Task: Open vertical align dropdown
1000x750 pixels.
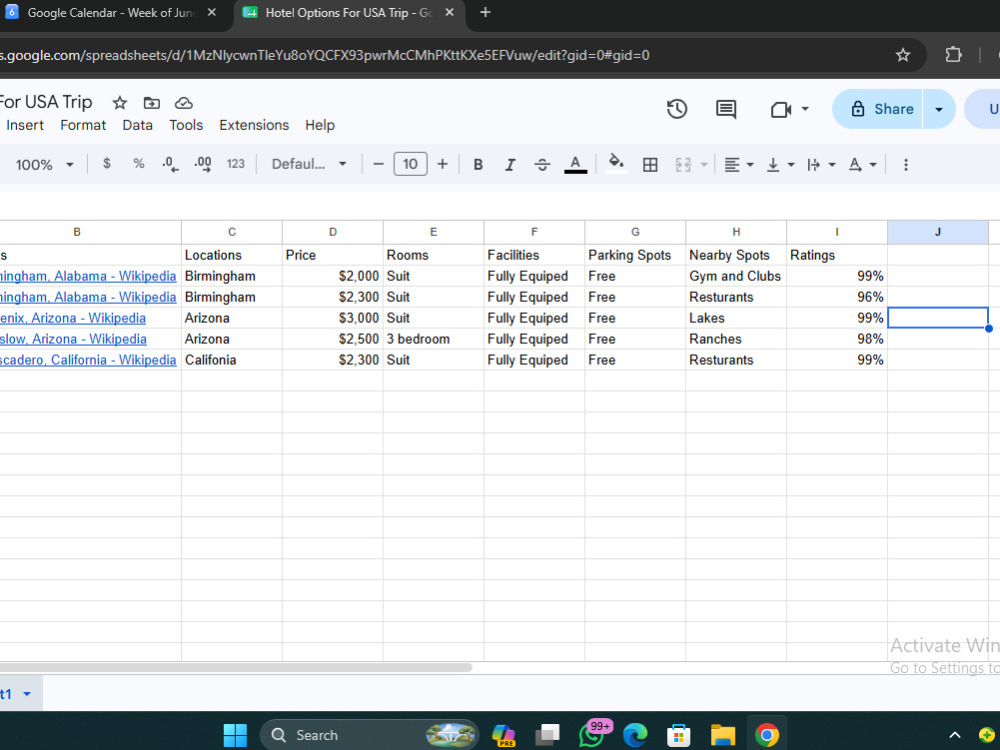Action: point(780,165)
